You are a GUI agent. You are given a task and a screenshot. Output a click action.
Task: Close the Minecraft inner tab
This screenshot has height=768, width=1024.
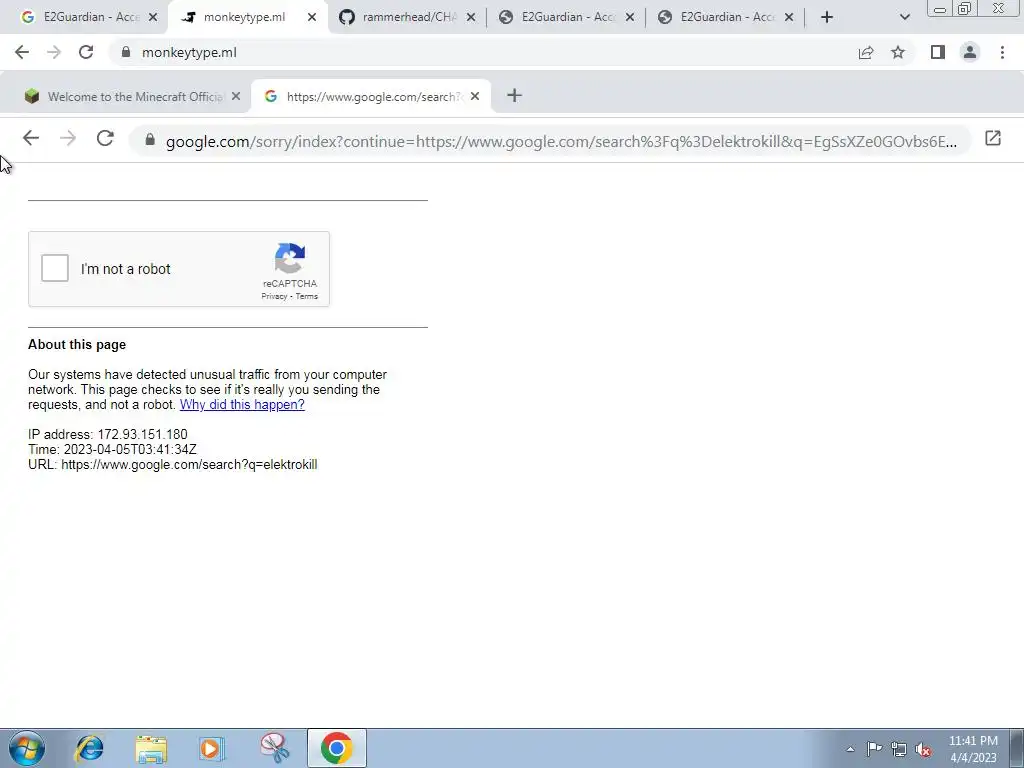[x=236, y=97]
